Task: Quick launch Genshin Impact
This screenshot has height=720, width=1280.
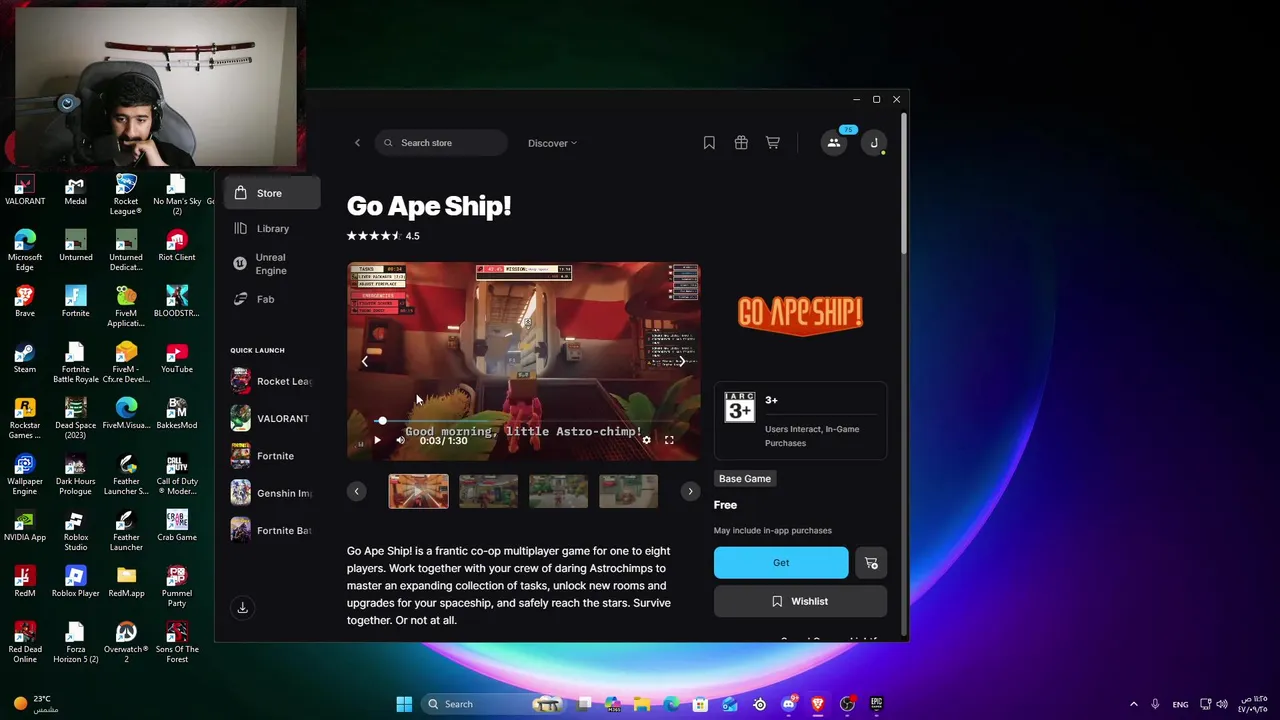Action: tap(271, 493)
